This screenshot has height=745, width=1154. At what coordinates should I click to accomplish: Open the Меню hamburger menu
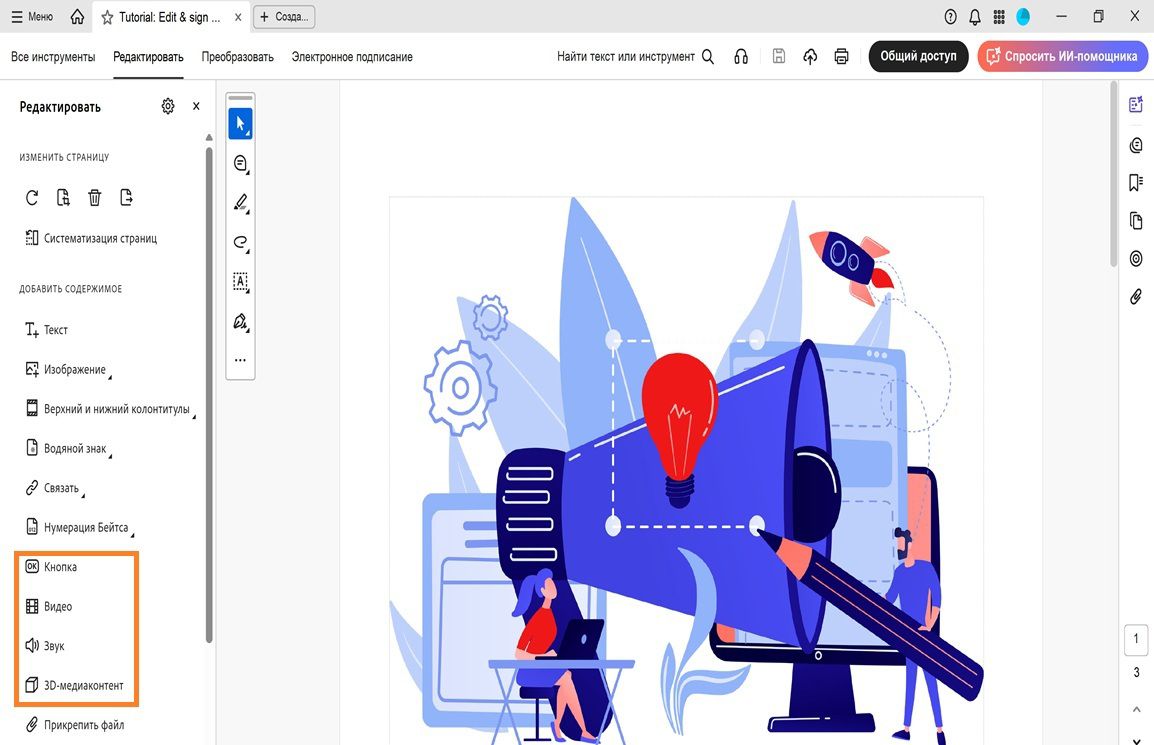click(x=32, y=16)
